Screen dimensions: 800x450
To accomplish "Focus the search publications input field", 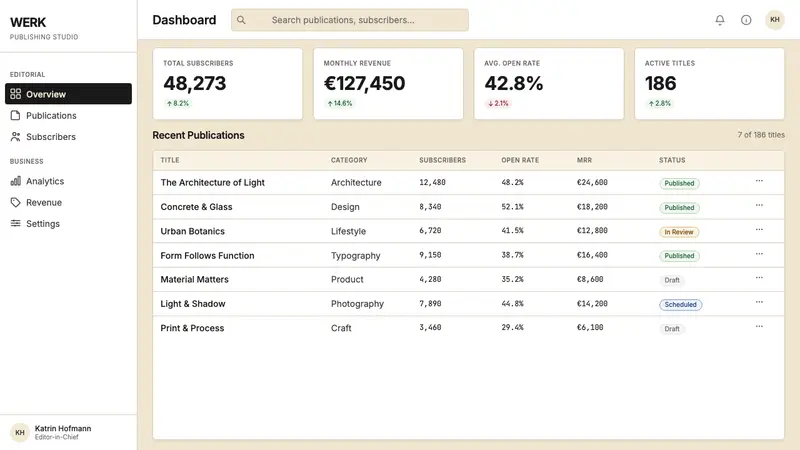I will point(349,20).
